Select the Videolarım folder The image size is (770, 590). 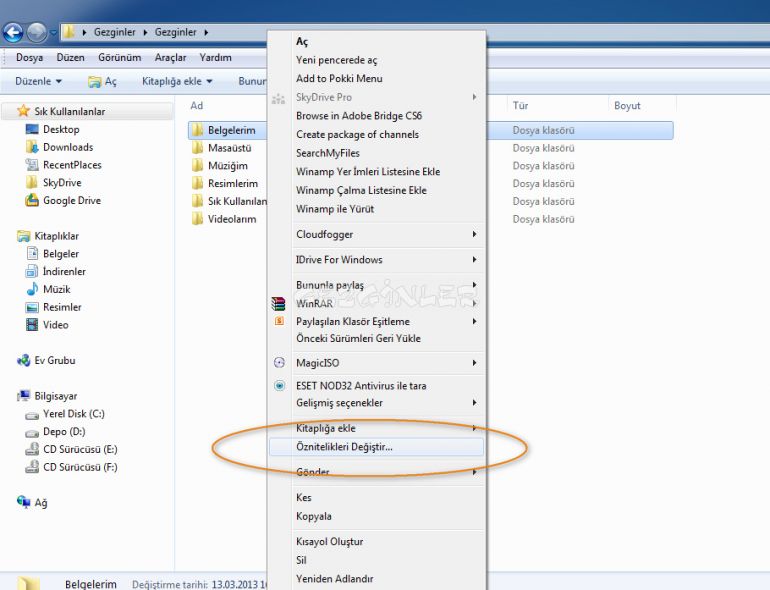click(231, 219)
